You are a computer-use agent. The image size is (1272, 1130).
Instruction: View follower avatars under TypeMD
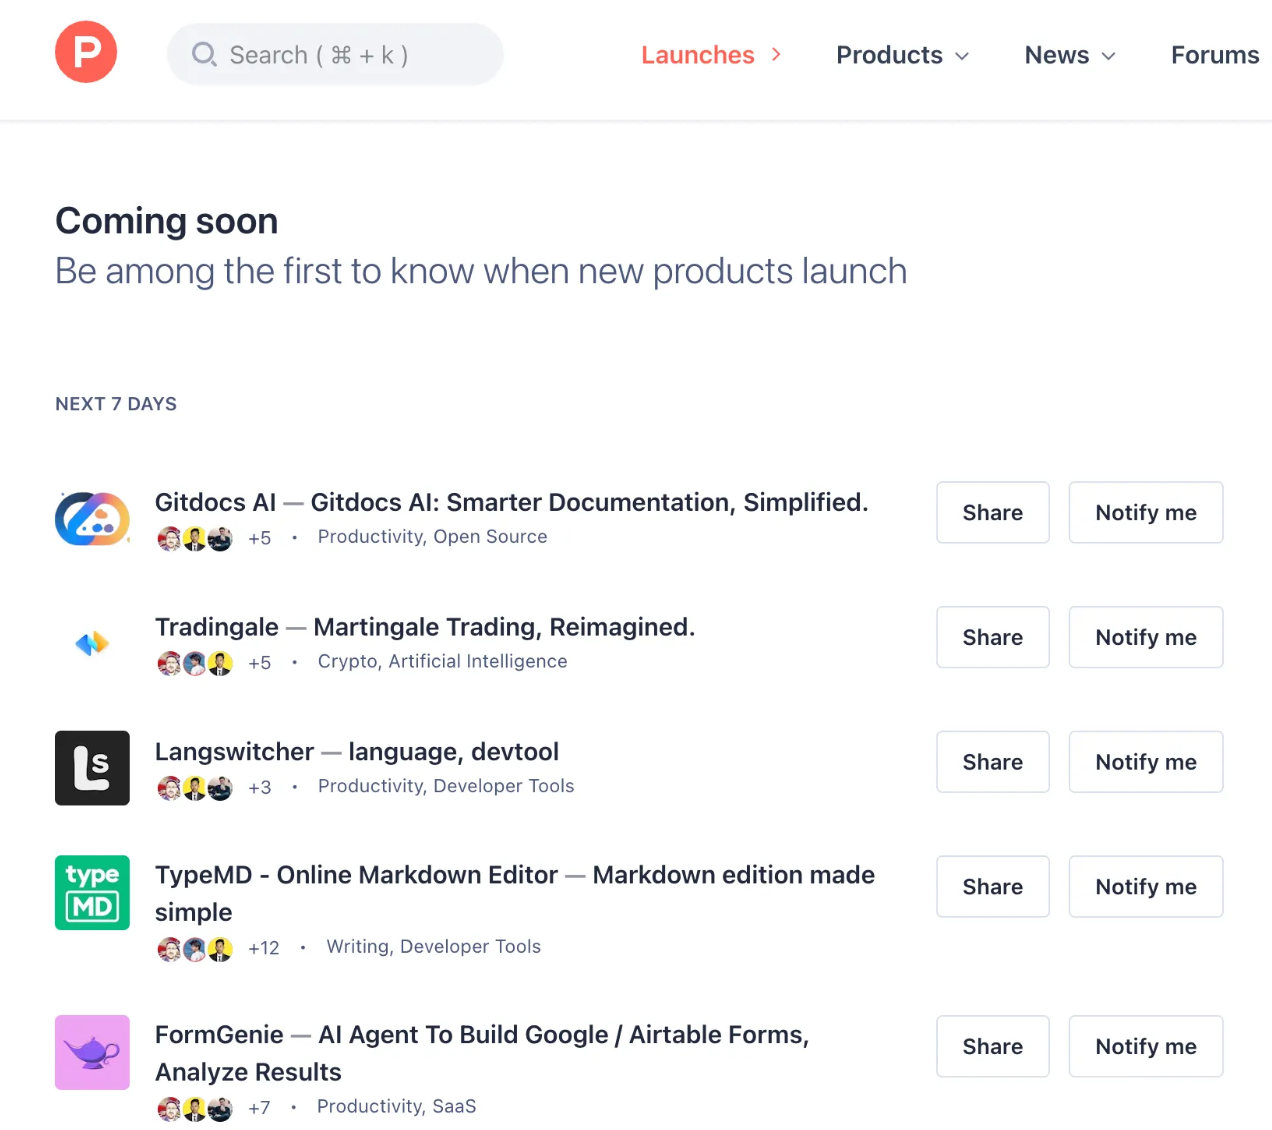tap(195, 948)
